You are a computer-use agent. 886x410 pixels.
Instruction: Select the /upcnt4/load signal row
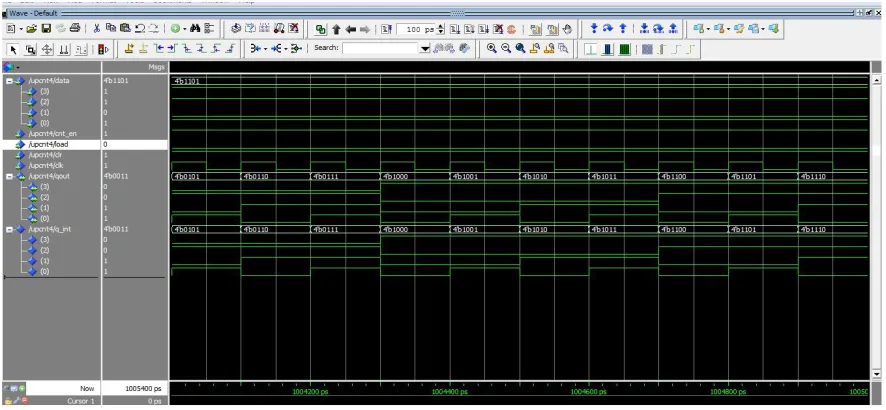click(x=85, y=144)
